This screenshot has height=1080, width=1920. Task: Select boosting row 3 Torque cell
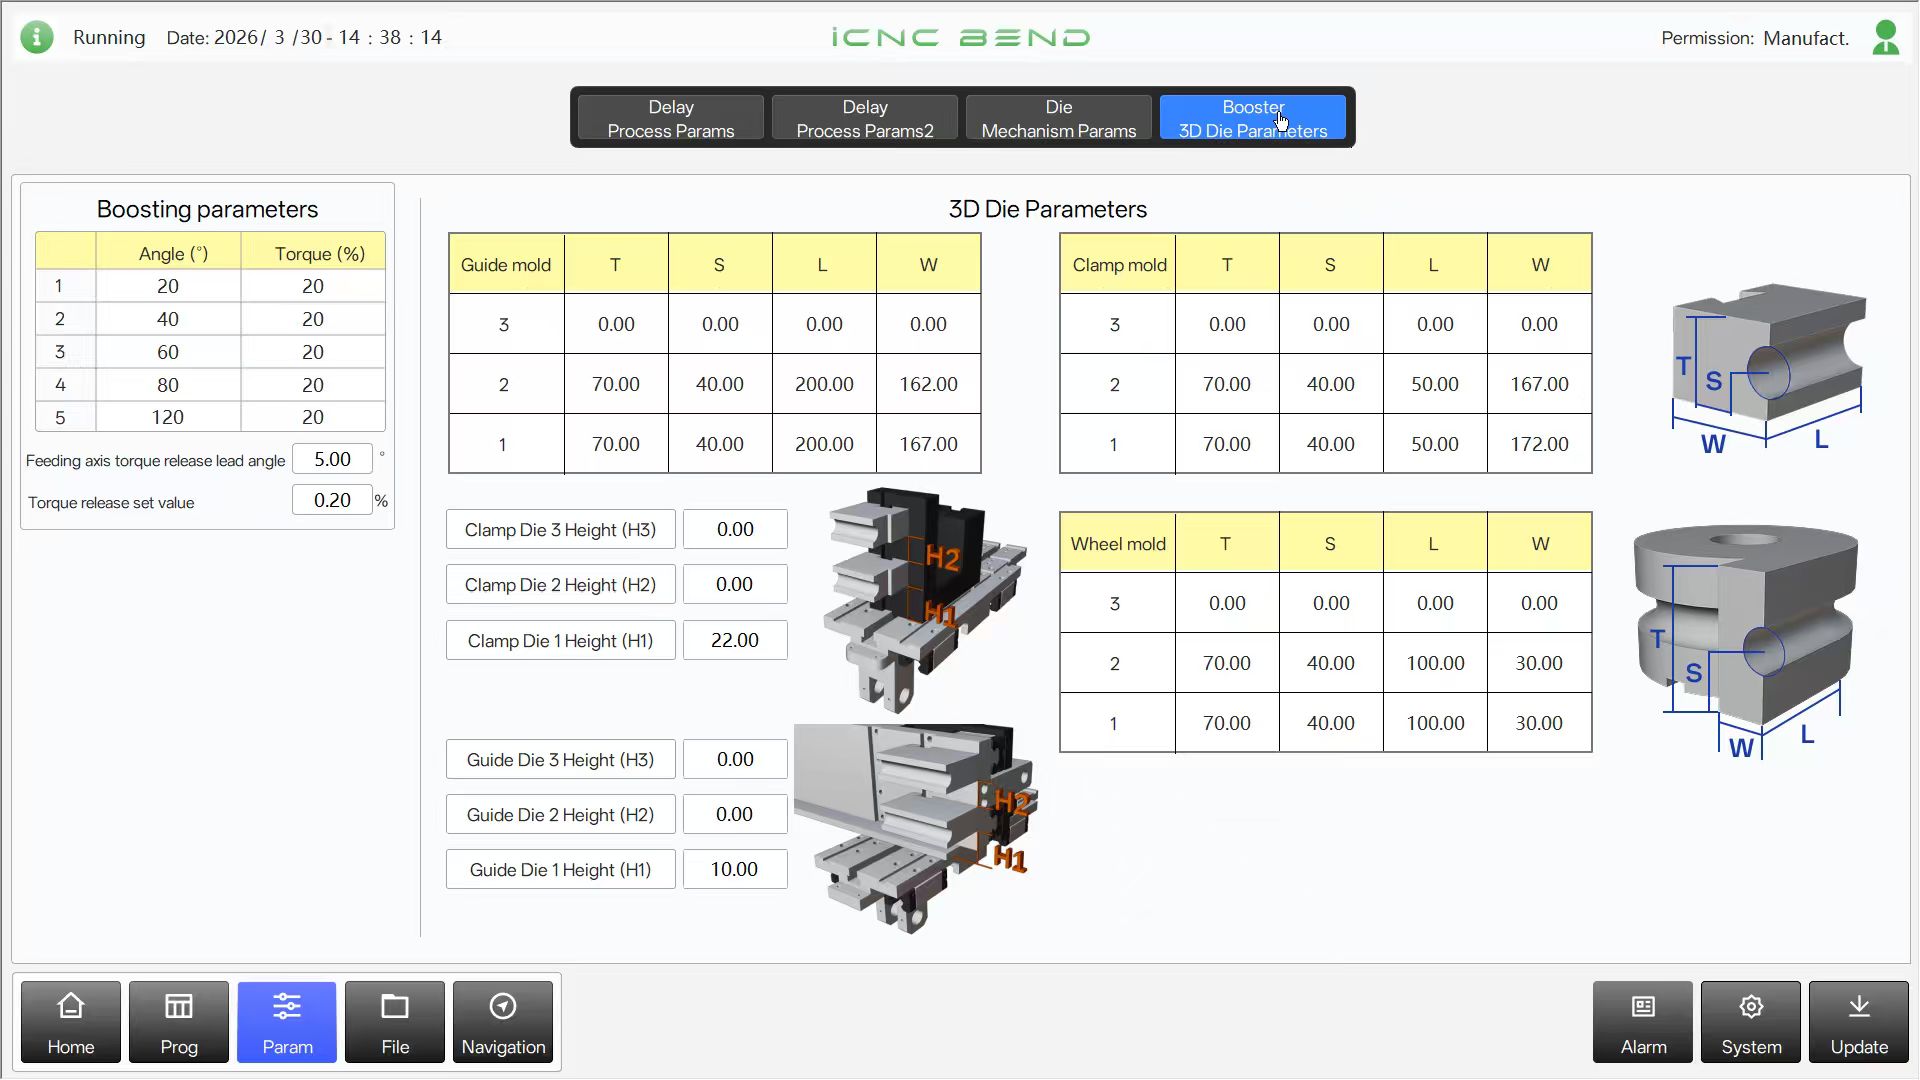point(313,352)
